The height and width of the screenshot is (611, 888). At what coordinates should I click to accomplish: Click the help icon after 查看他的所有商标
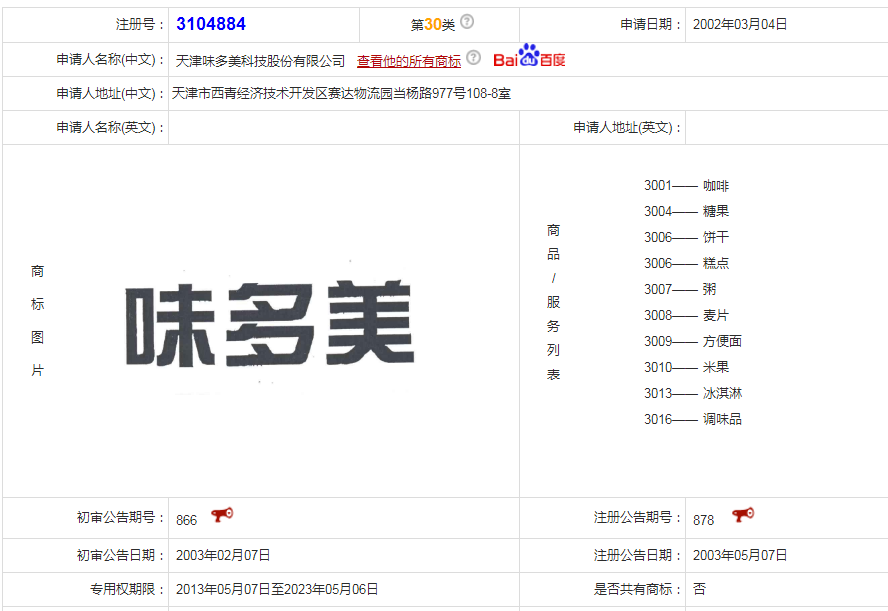click(x=473, y=60)
